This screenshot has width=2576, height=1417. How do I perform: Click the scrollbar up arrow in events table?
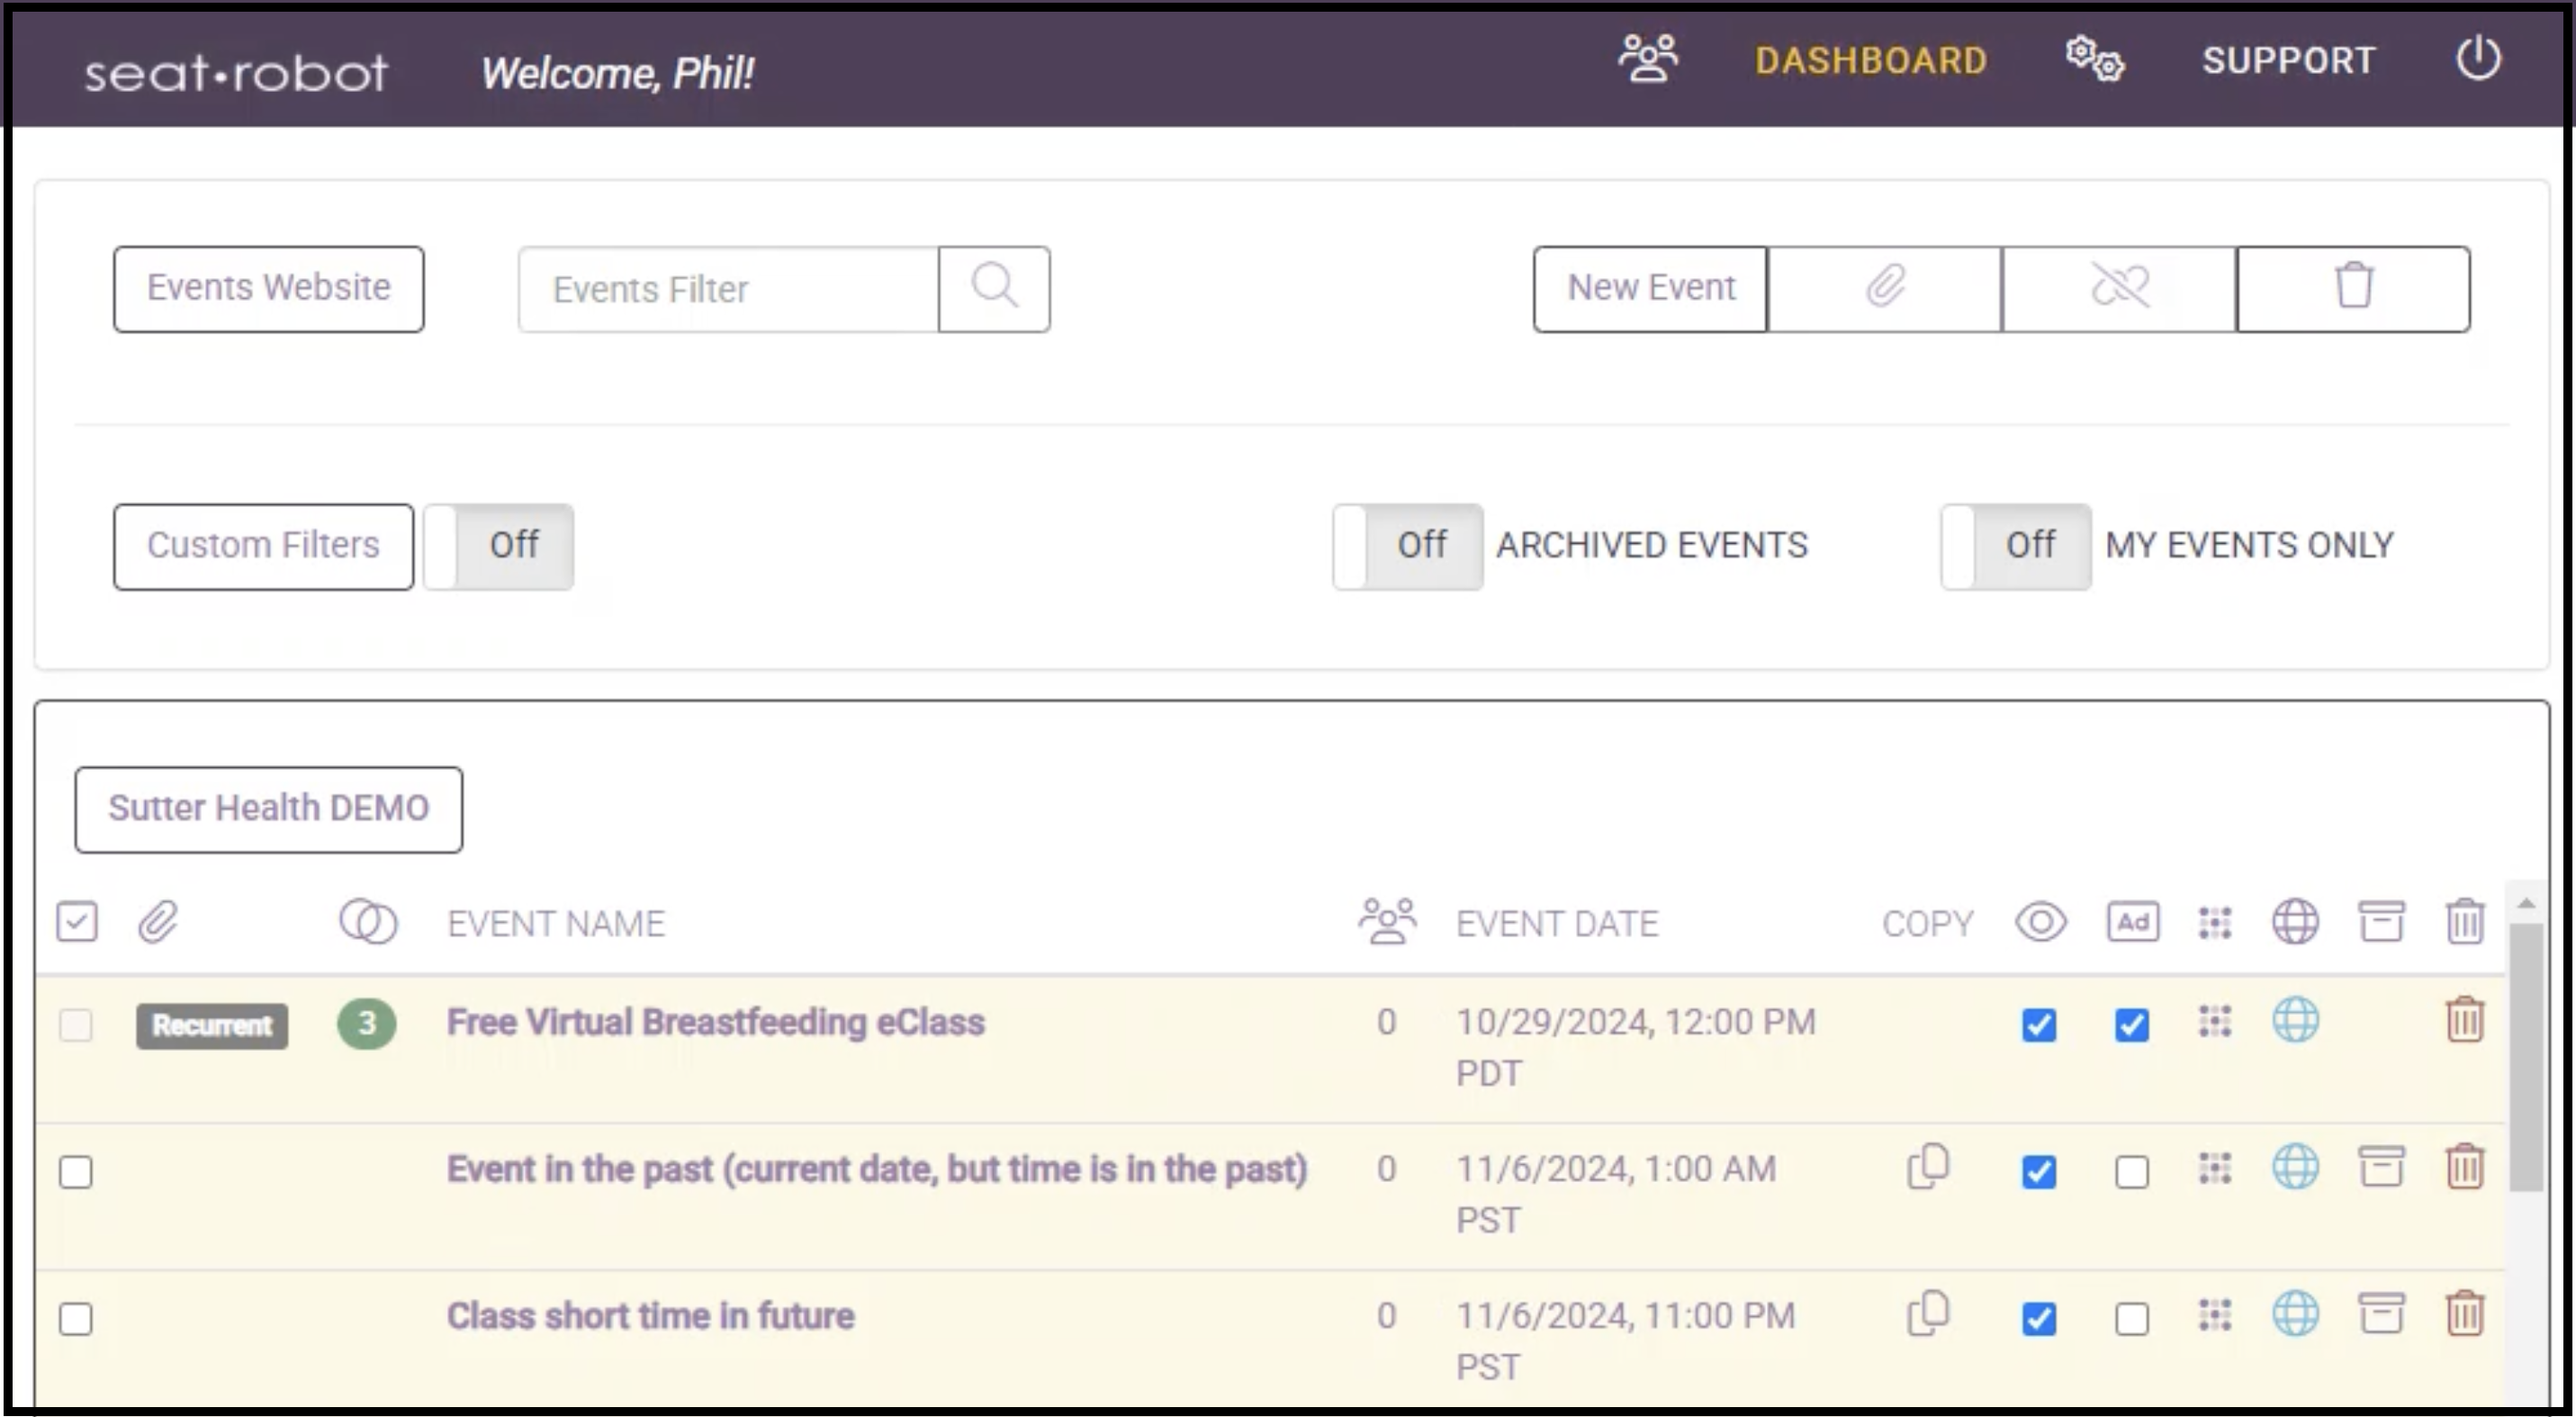pyautogui.click(x=2527, y=903)
